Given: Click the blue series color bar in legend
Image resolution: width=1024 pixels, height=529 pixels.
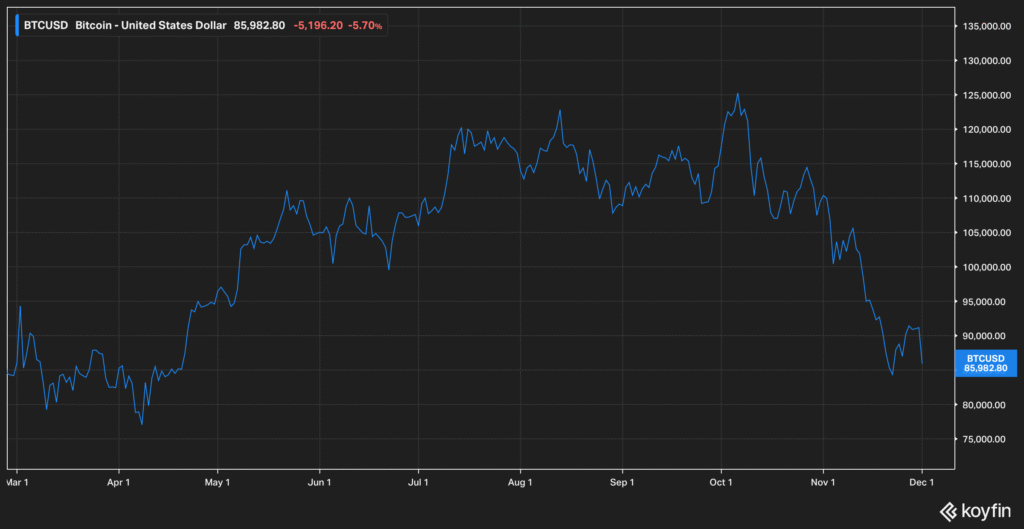Looking at the screenshot, I should click(17, 25).
